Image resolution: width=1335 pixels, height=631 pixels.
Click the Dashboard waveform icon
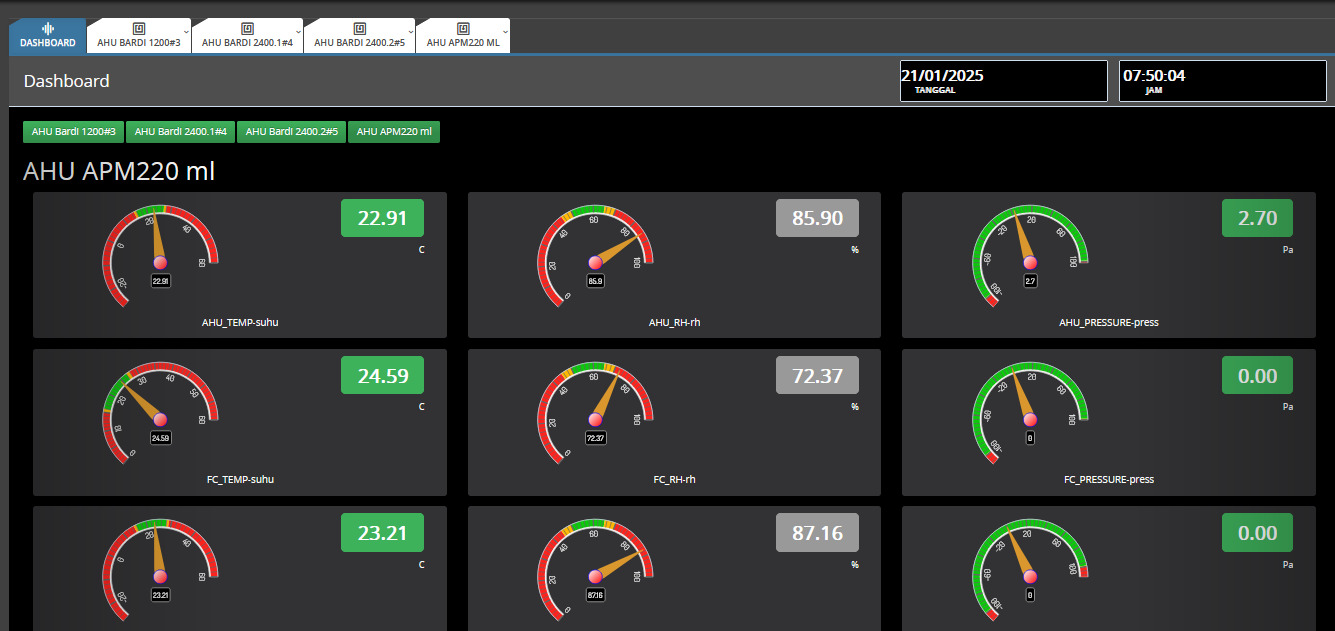click(47, 29)
